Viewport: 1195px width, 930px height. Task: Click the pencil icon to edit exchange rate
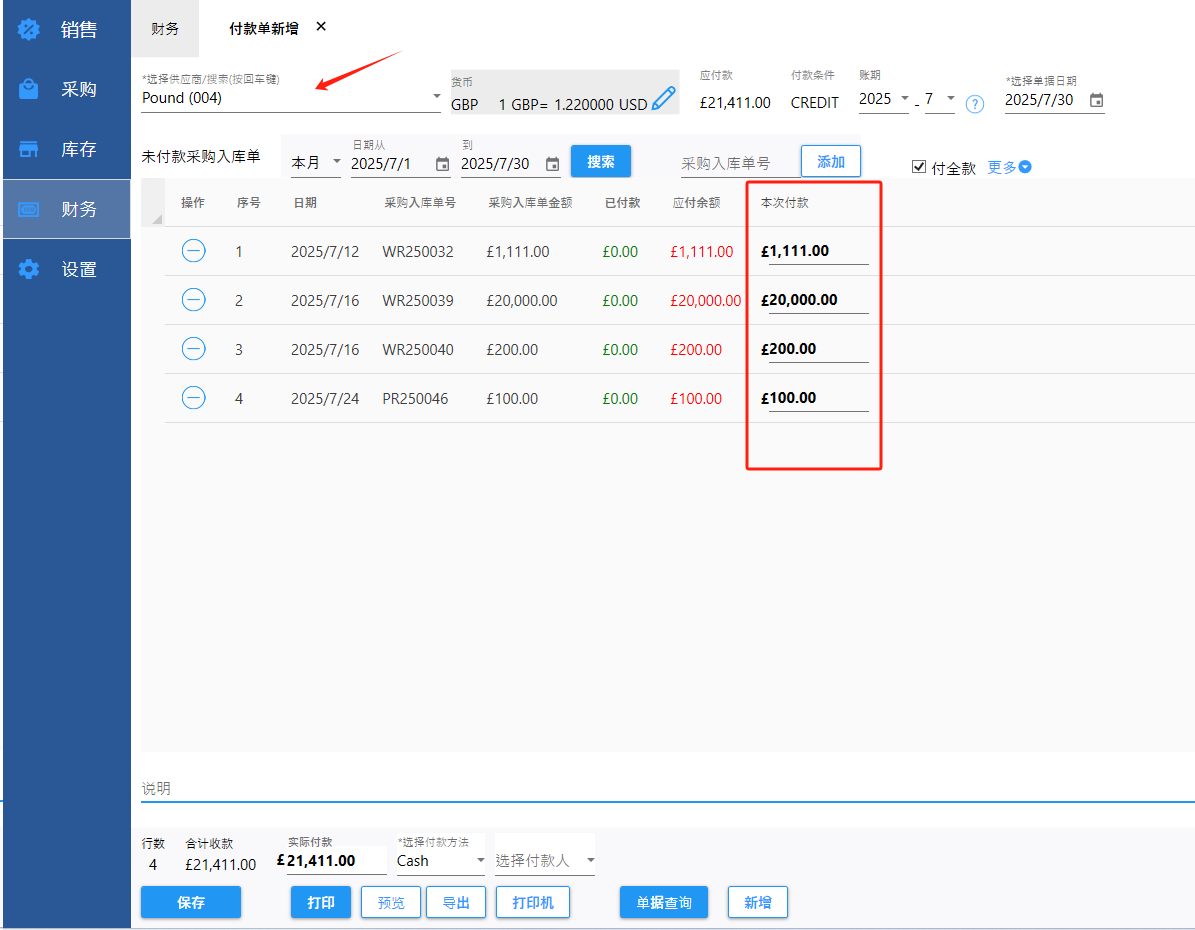point(663,98)
